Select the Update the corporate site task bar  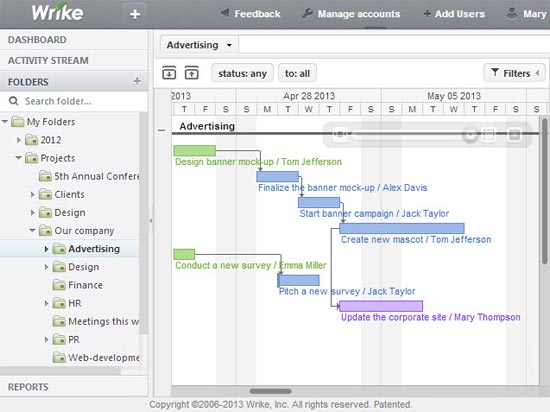(x=381, y=306)
